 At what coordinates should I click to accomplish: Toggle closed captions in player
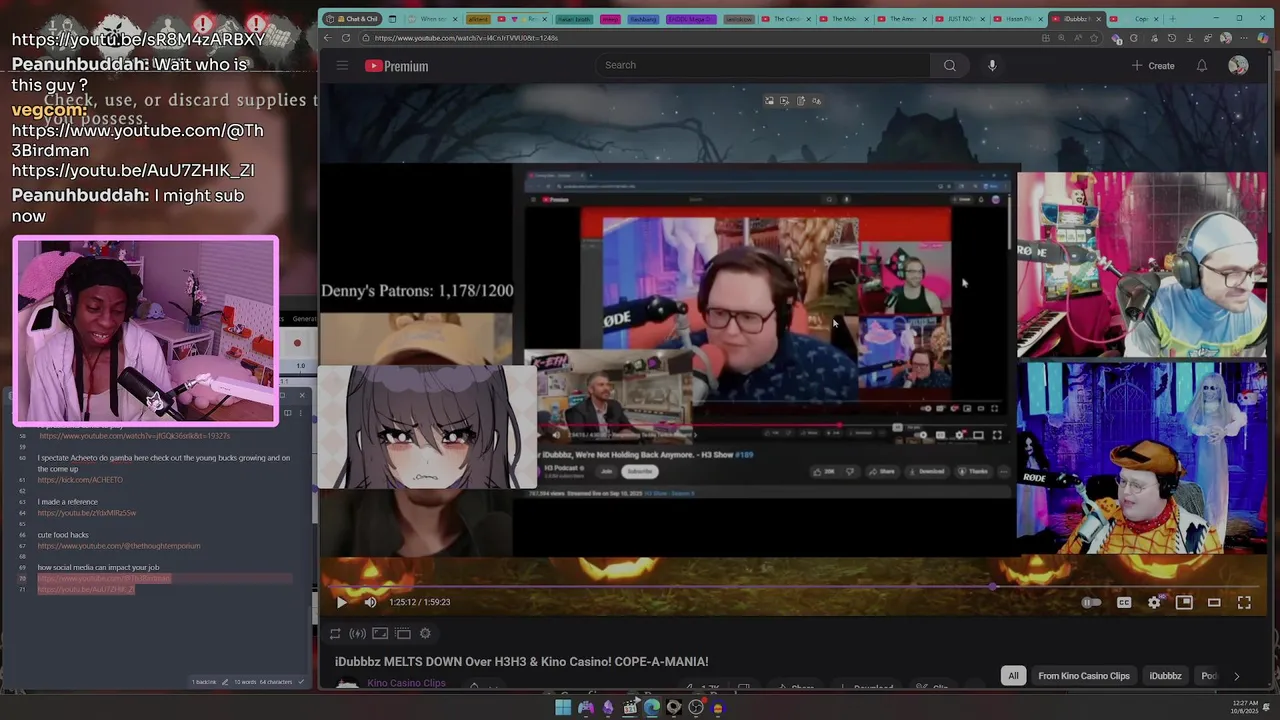pos(1124,602)
